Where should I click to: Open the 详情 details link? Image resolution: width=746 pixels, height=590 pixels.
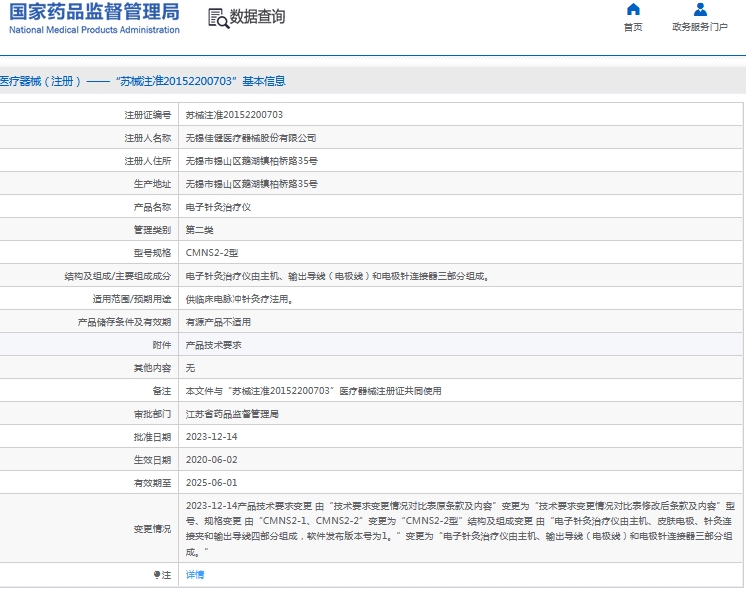tap(195, 575)
